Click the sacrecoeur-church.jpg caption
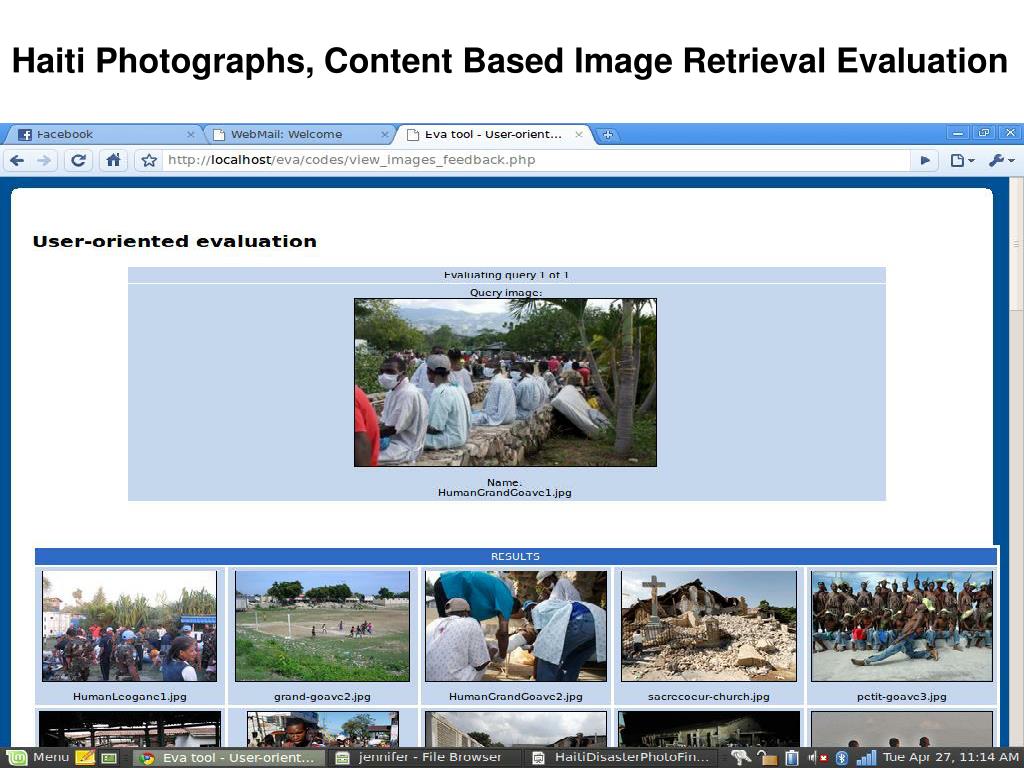The width and height of the screenshot is (1024, 768). point(709,697)
